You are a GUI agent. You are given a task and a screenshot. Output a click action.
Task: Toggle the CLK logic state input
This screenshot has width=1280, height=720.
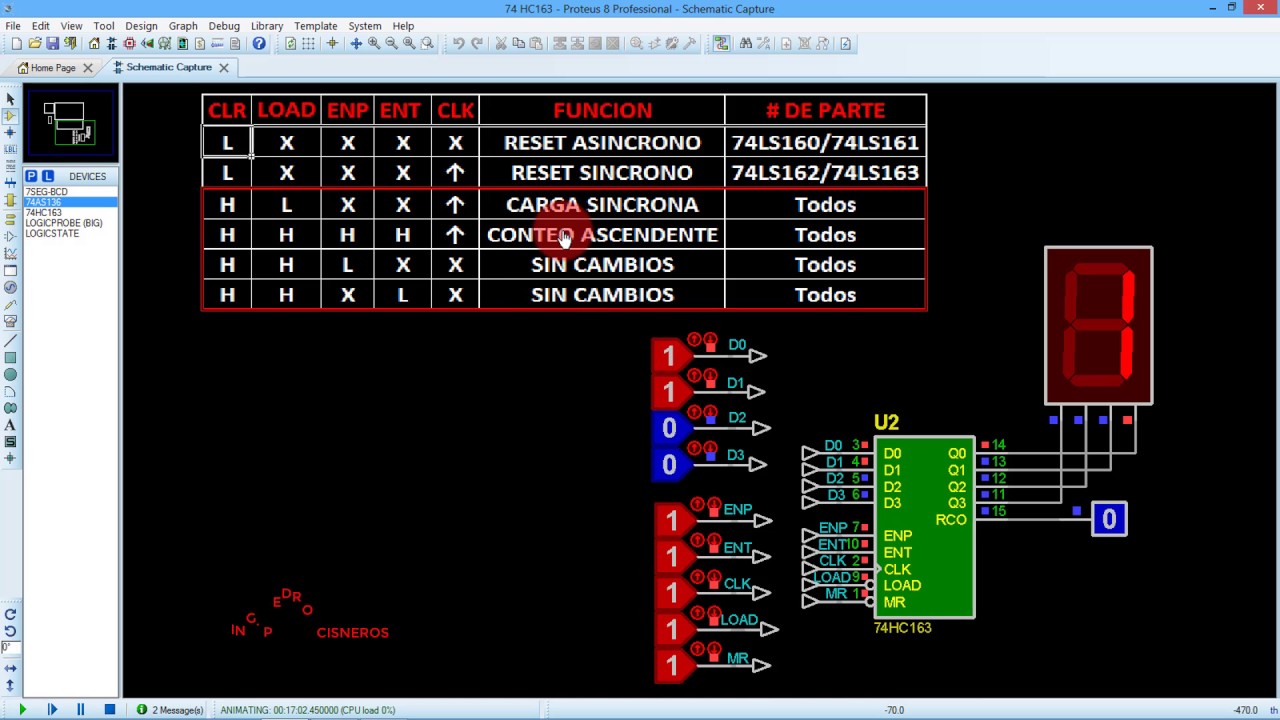click(x=672, y=593)
